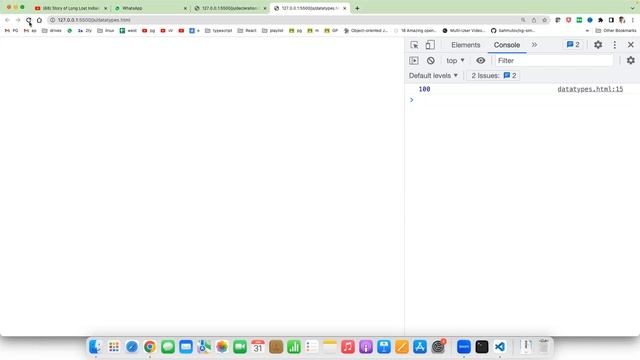Open the issues counter badge in DevTools header
This screenshot has height=360, width=640.
pyautogui.click(x=573, y=44)
